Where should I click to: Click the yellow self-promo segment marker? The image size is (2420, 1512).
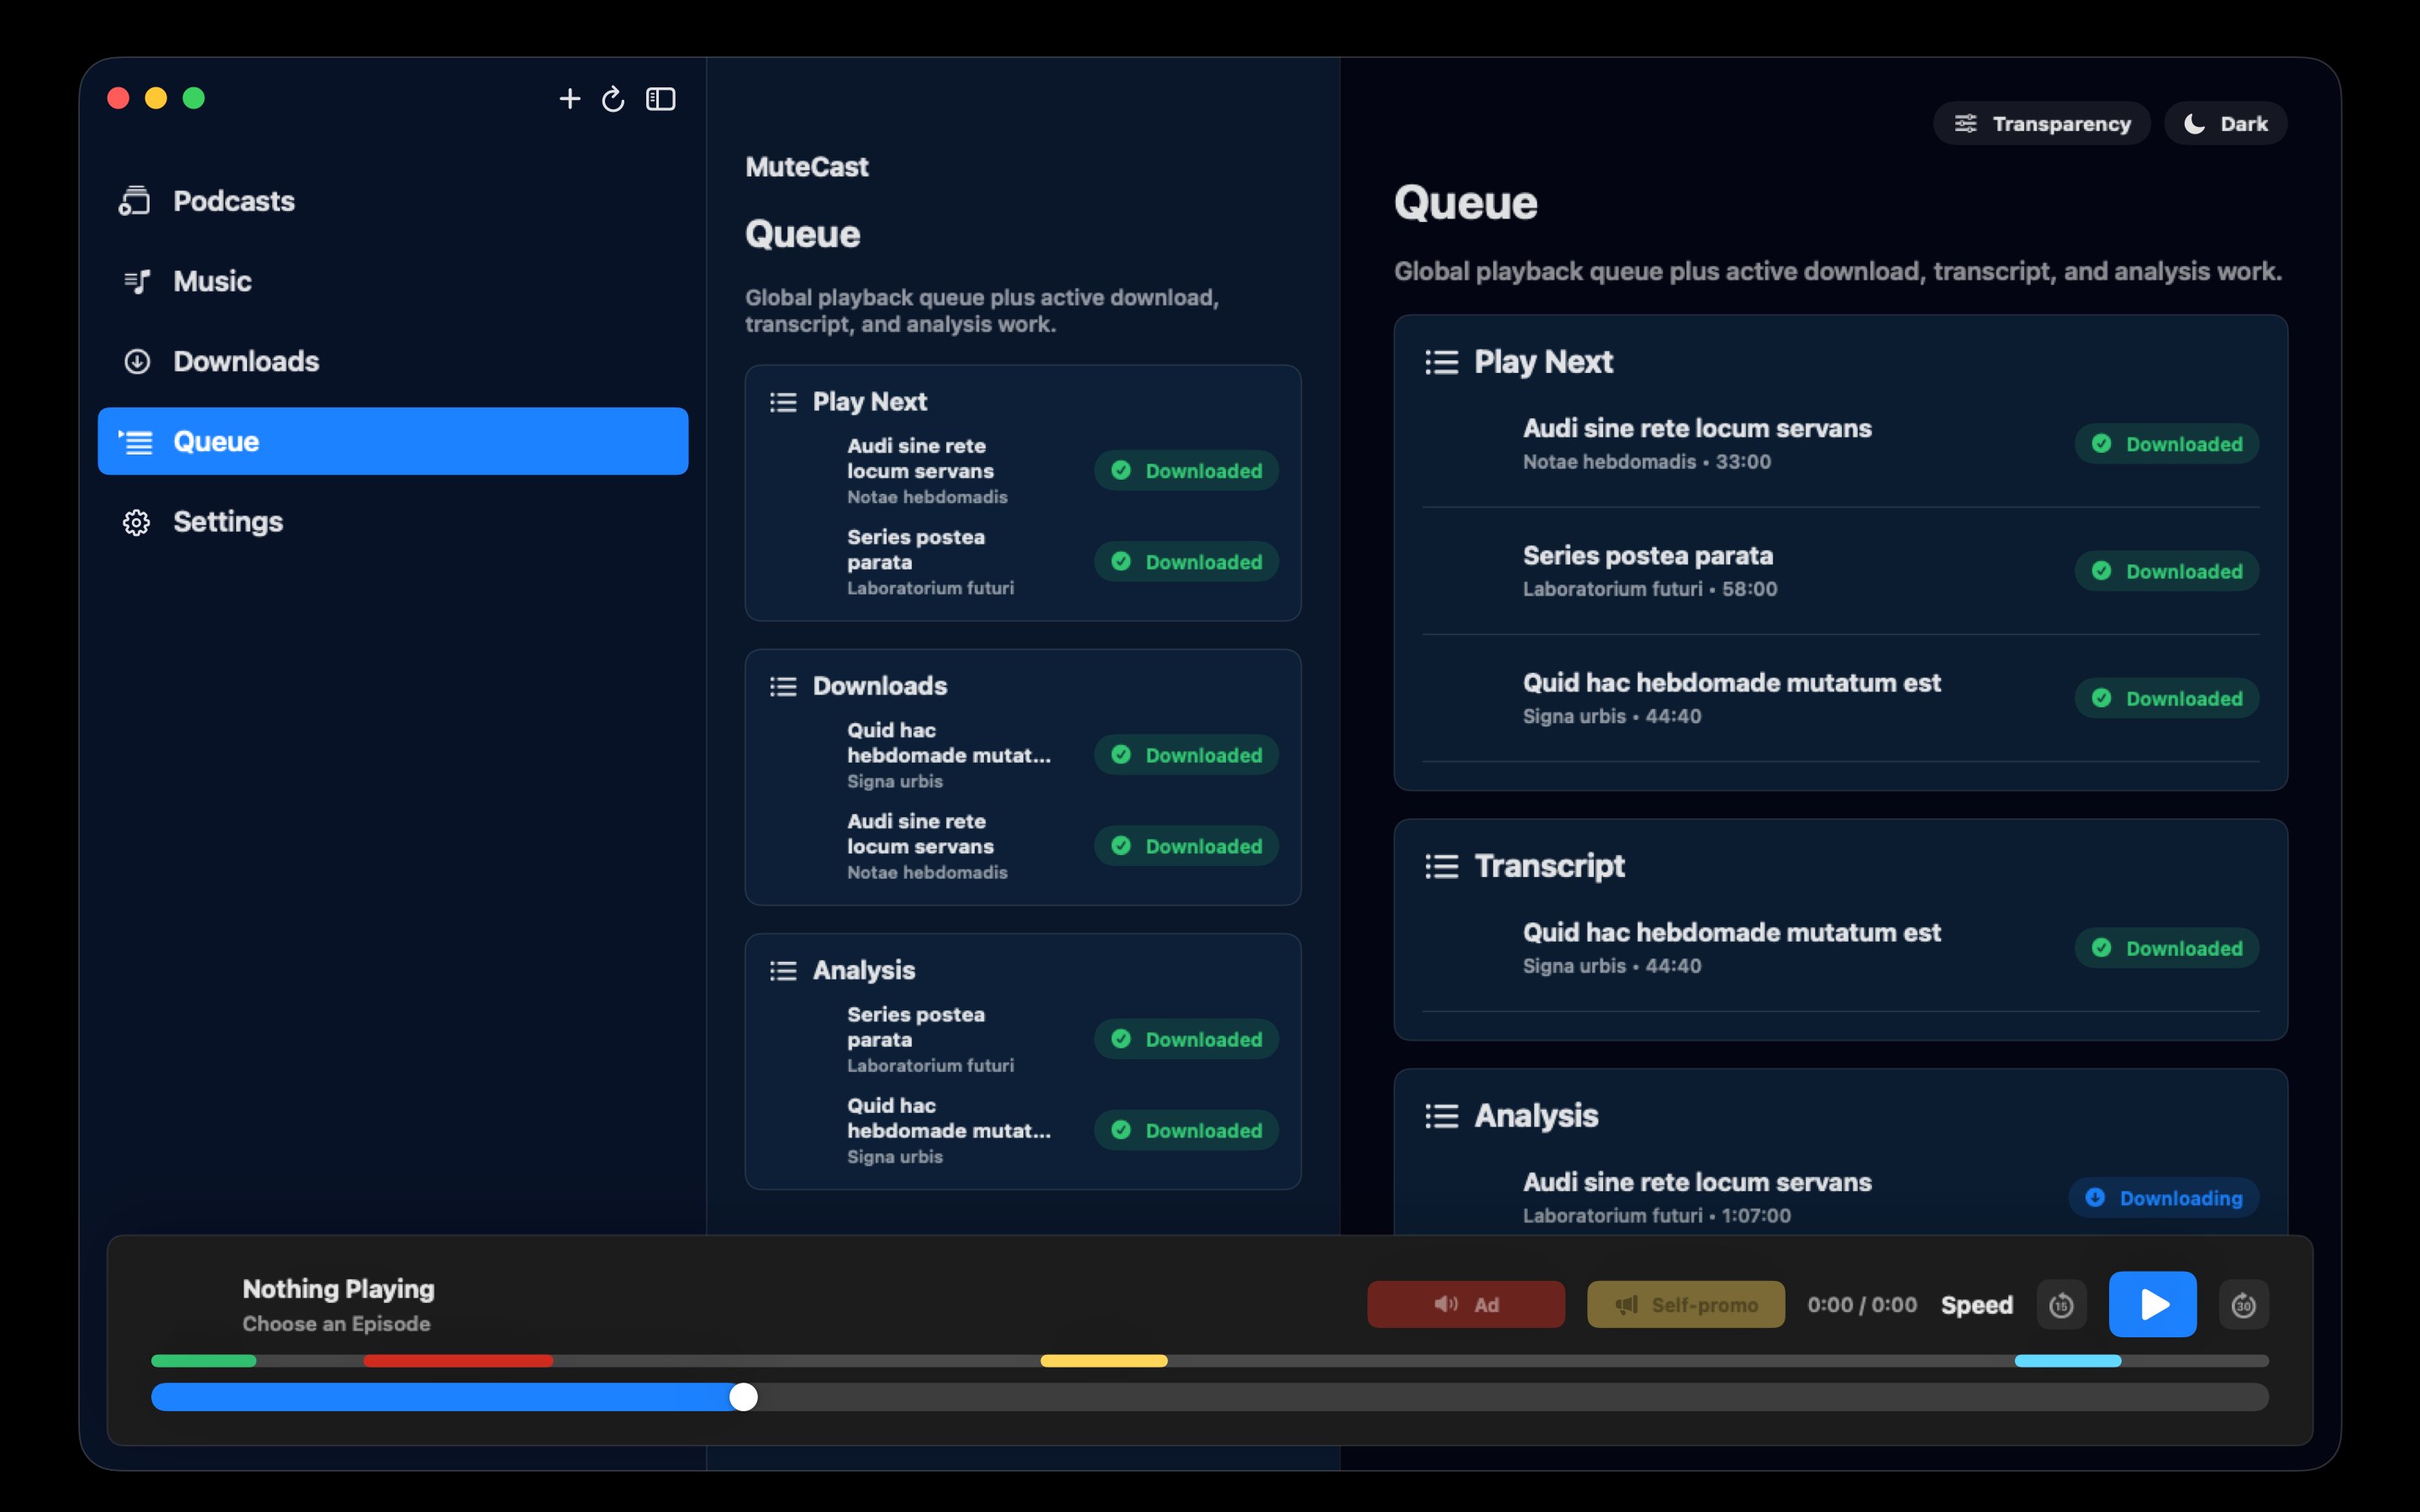1104,1361
